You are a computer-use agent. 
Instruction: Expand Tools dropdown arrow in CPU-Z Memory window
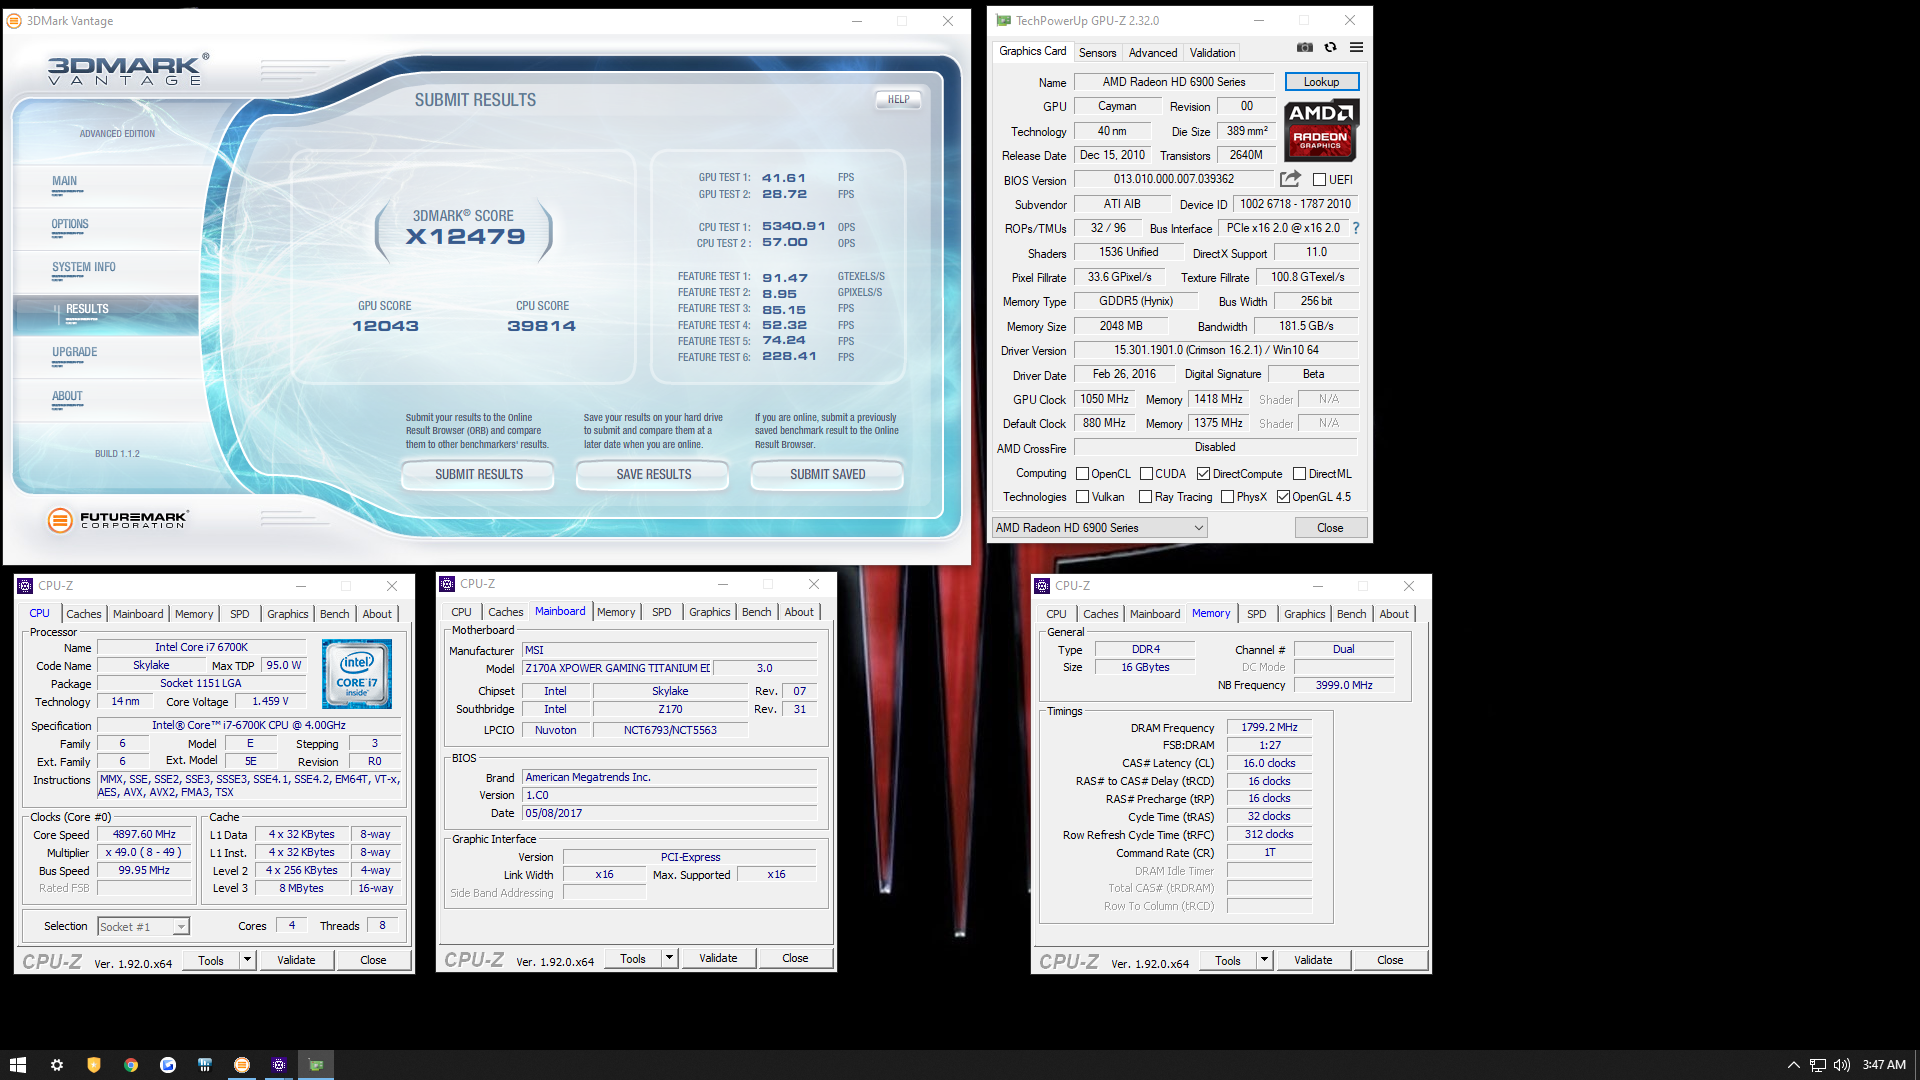click(1264, 960)
